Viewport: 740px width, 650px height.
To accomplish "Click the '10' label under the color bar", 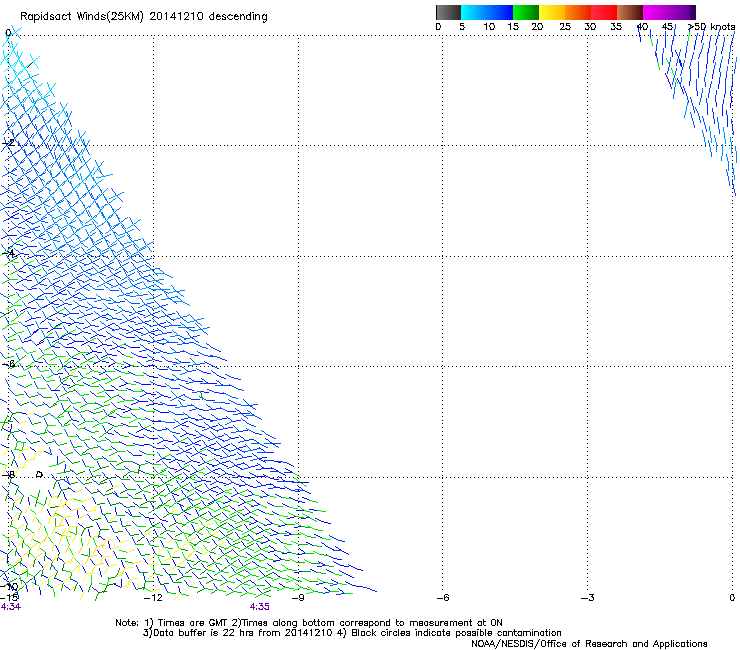I will [489, 27].
